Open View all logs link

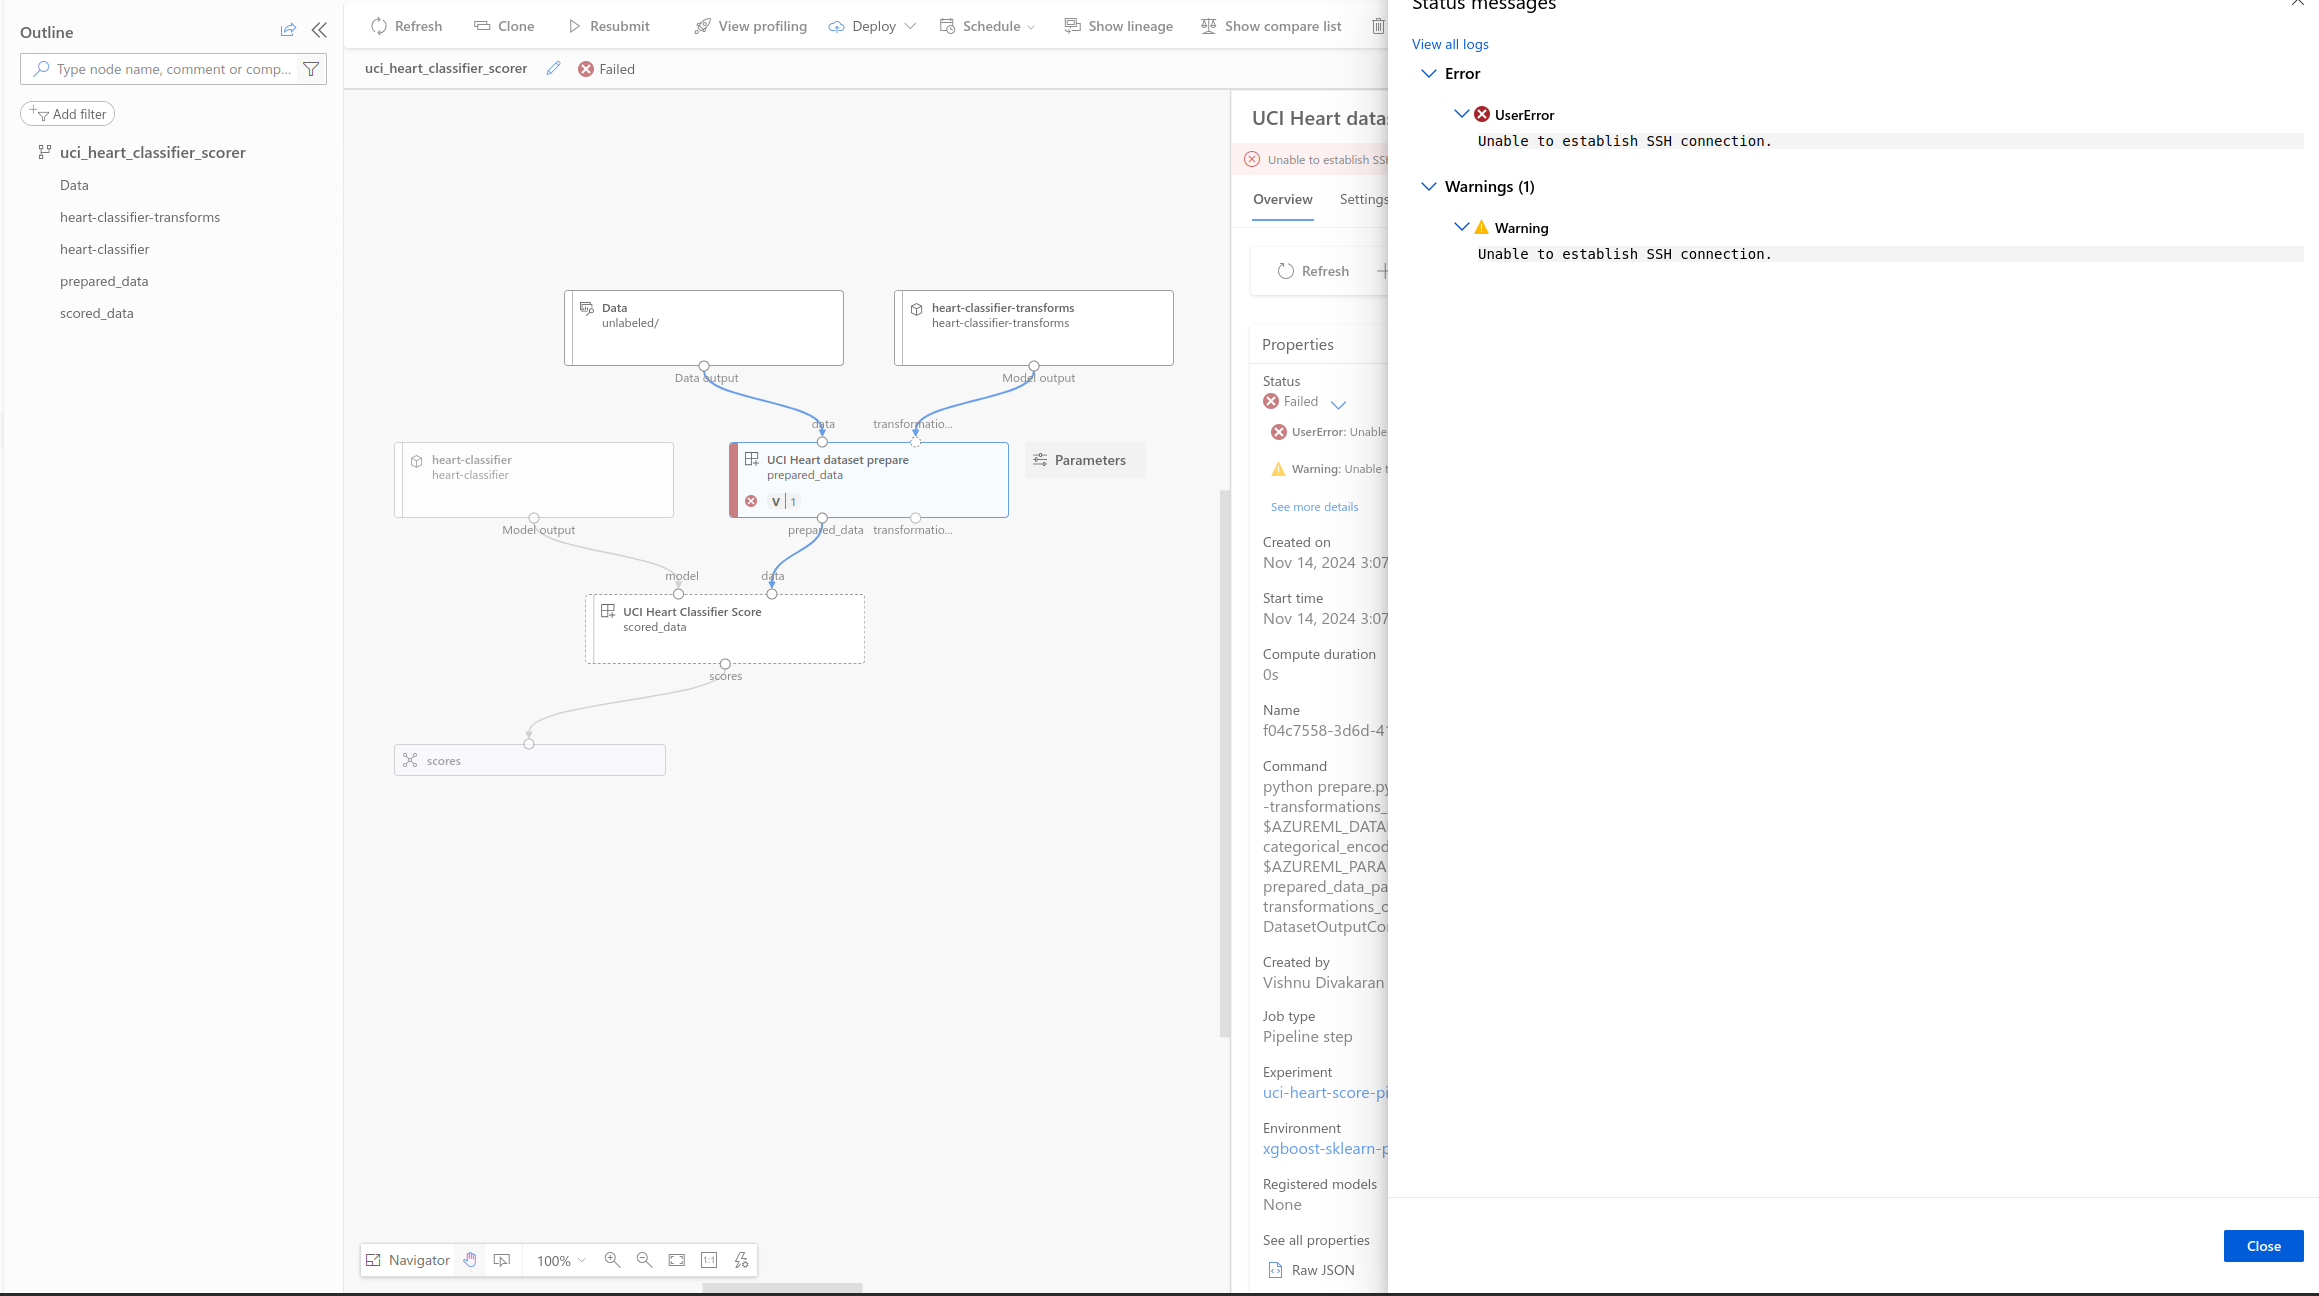(x=1449, y=44)
